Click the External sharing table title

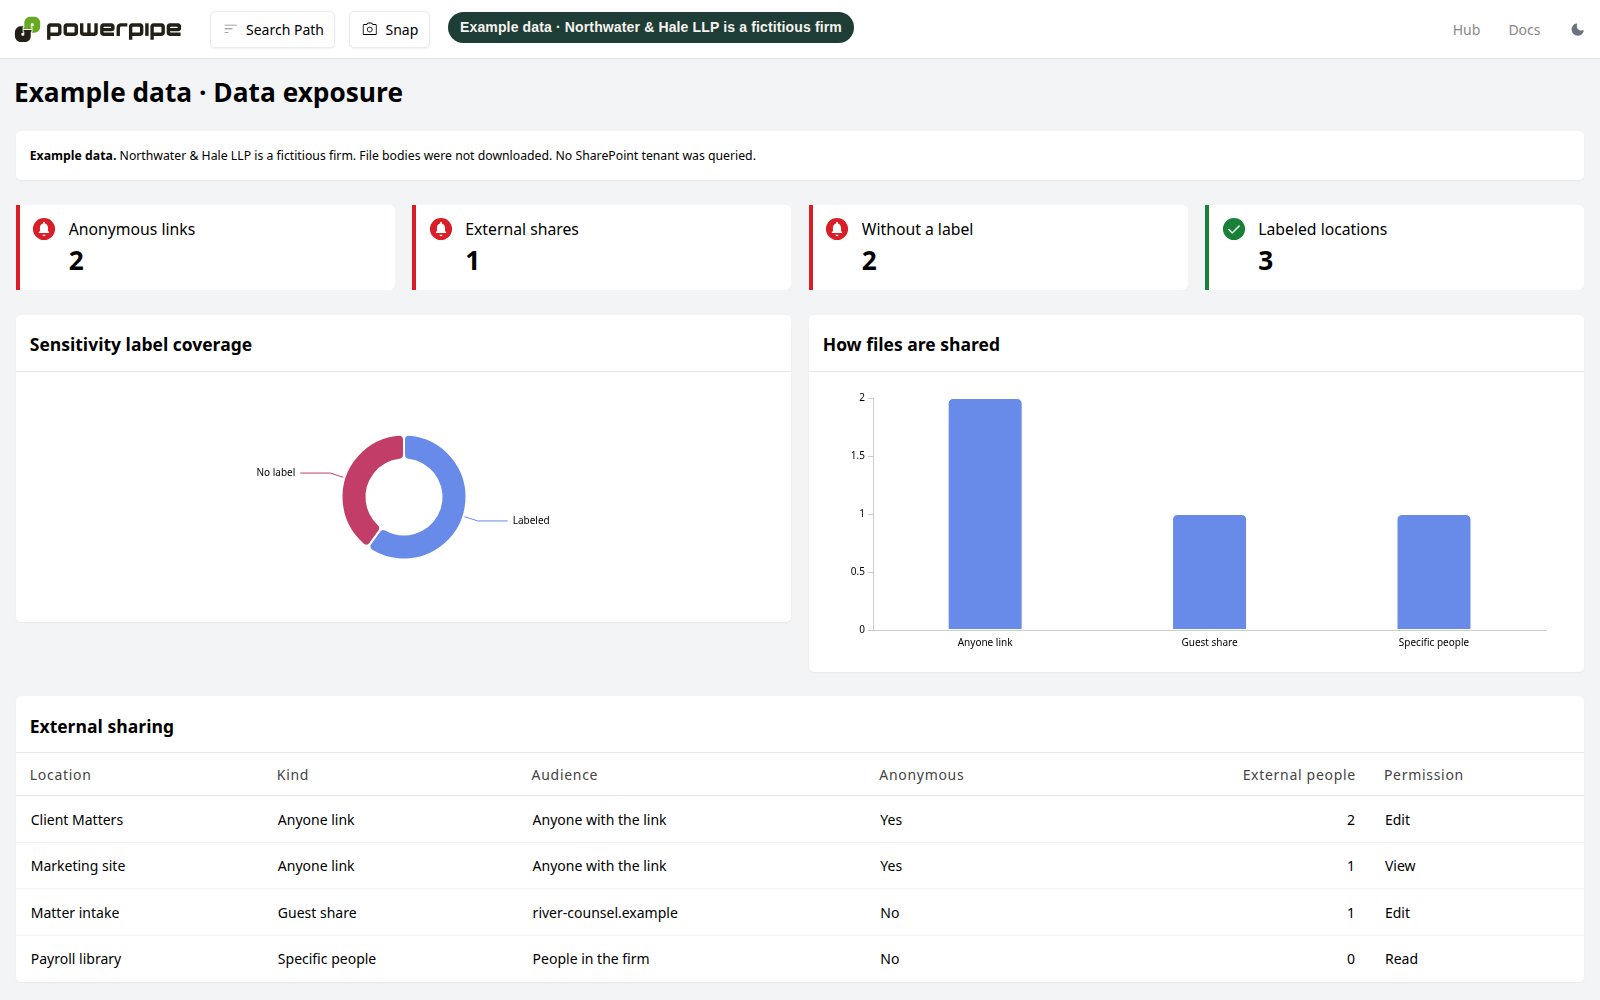102,727
